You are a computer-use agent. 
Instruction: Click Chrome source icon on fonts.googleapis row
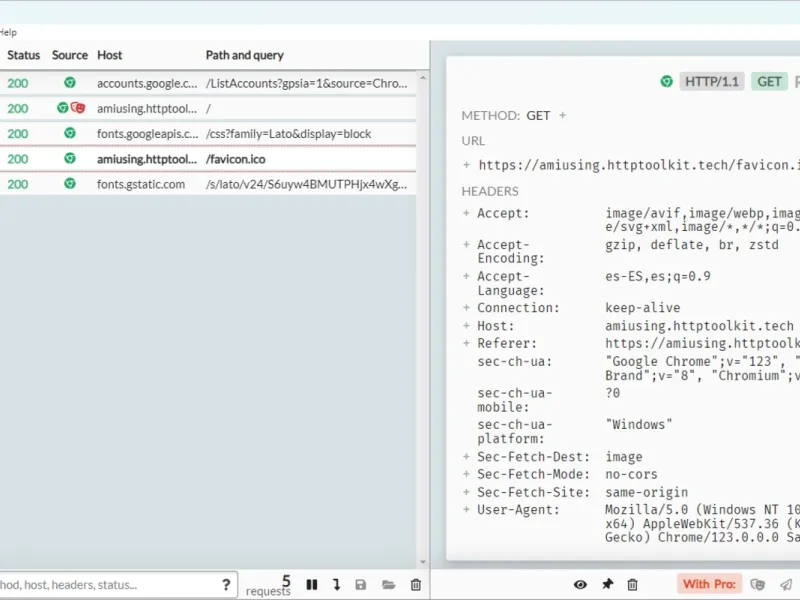70,133
